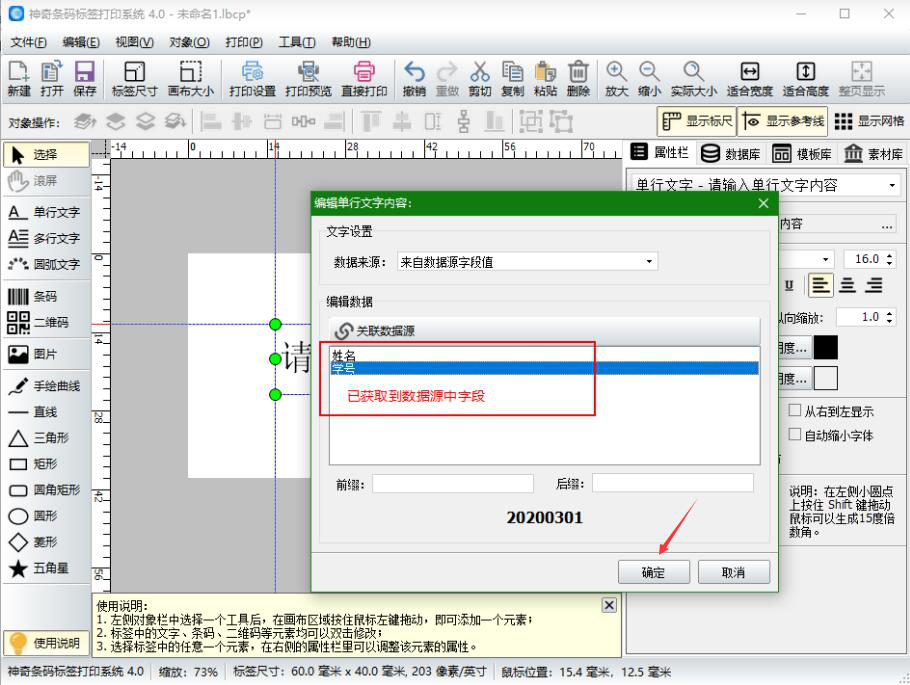Select the 条码 barcode tool

[x=45, y=296]
